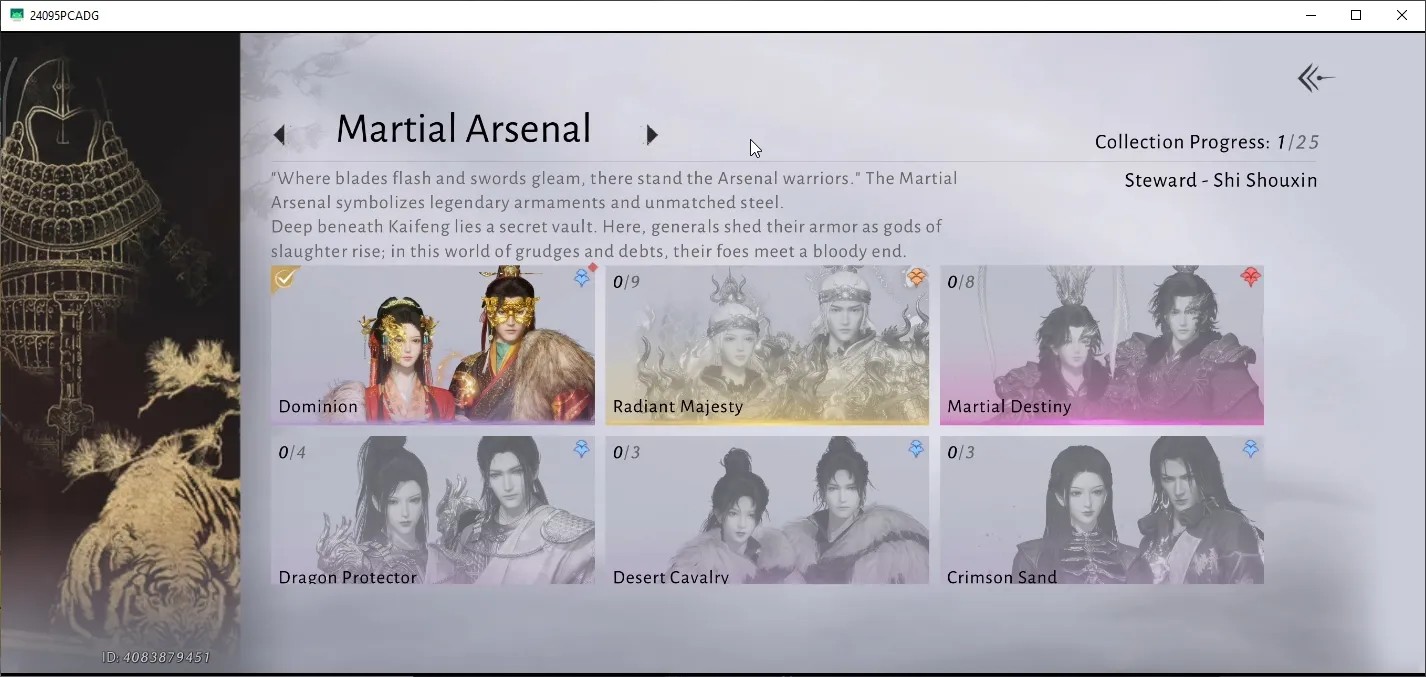The height and width of the screenshot is (677, 1426).
Task: Click the blue gem icon on Desert Cavalry
Action: tap(915, 449)
